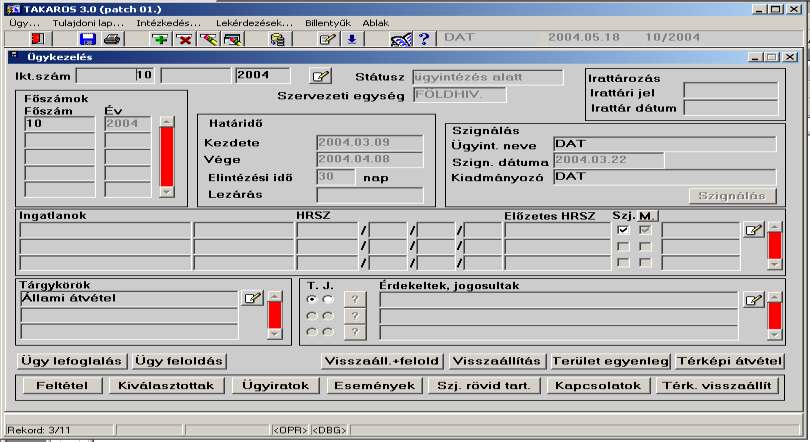Click the blue question mark toolbar icon
This screenshot has height=442, width=810.
click(424, 39)
